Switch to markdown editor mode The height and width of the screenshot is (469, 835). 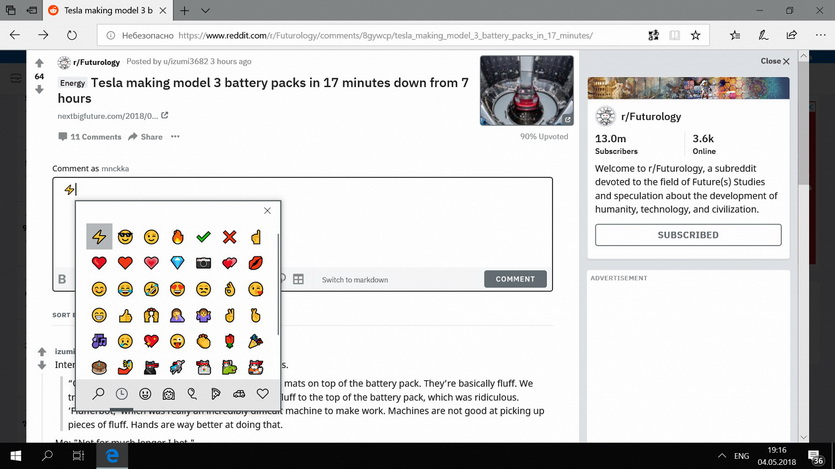point(355,279)
